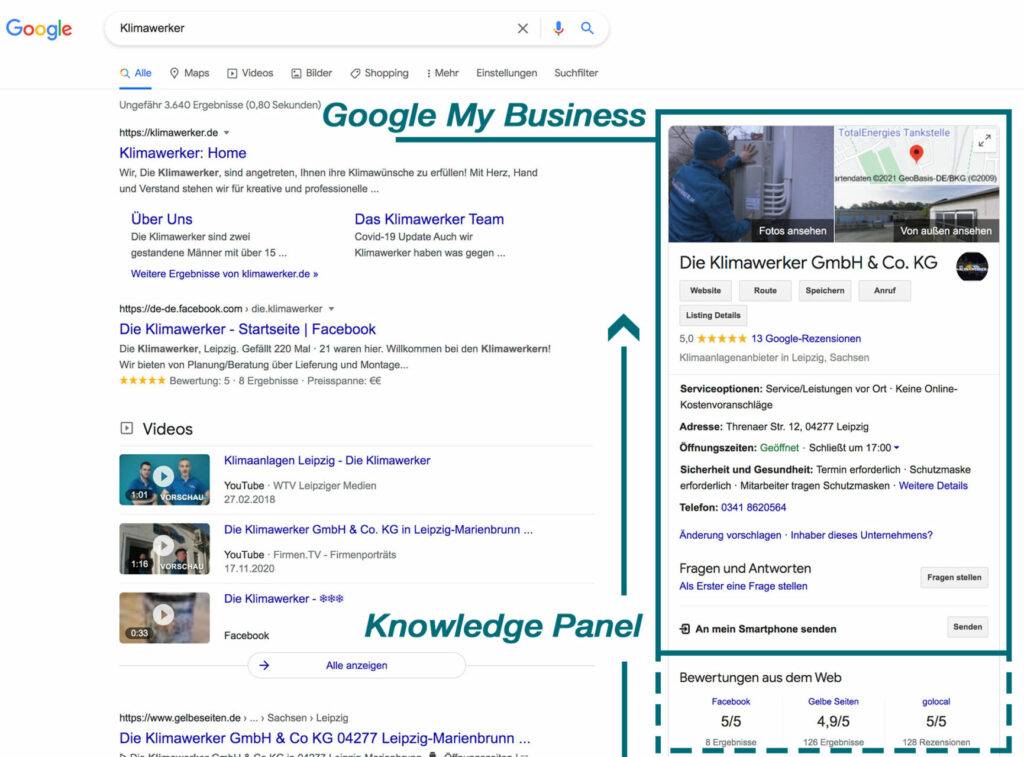Click the Listing Details button
1024x757 pixels.
(713, 315)
